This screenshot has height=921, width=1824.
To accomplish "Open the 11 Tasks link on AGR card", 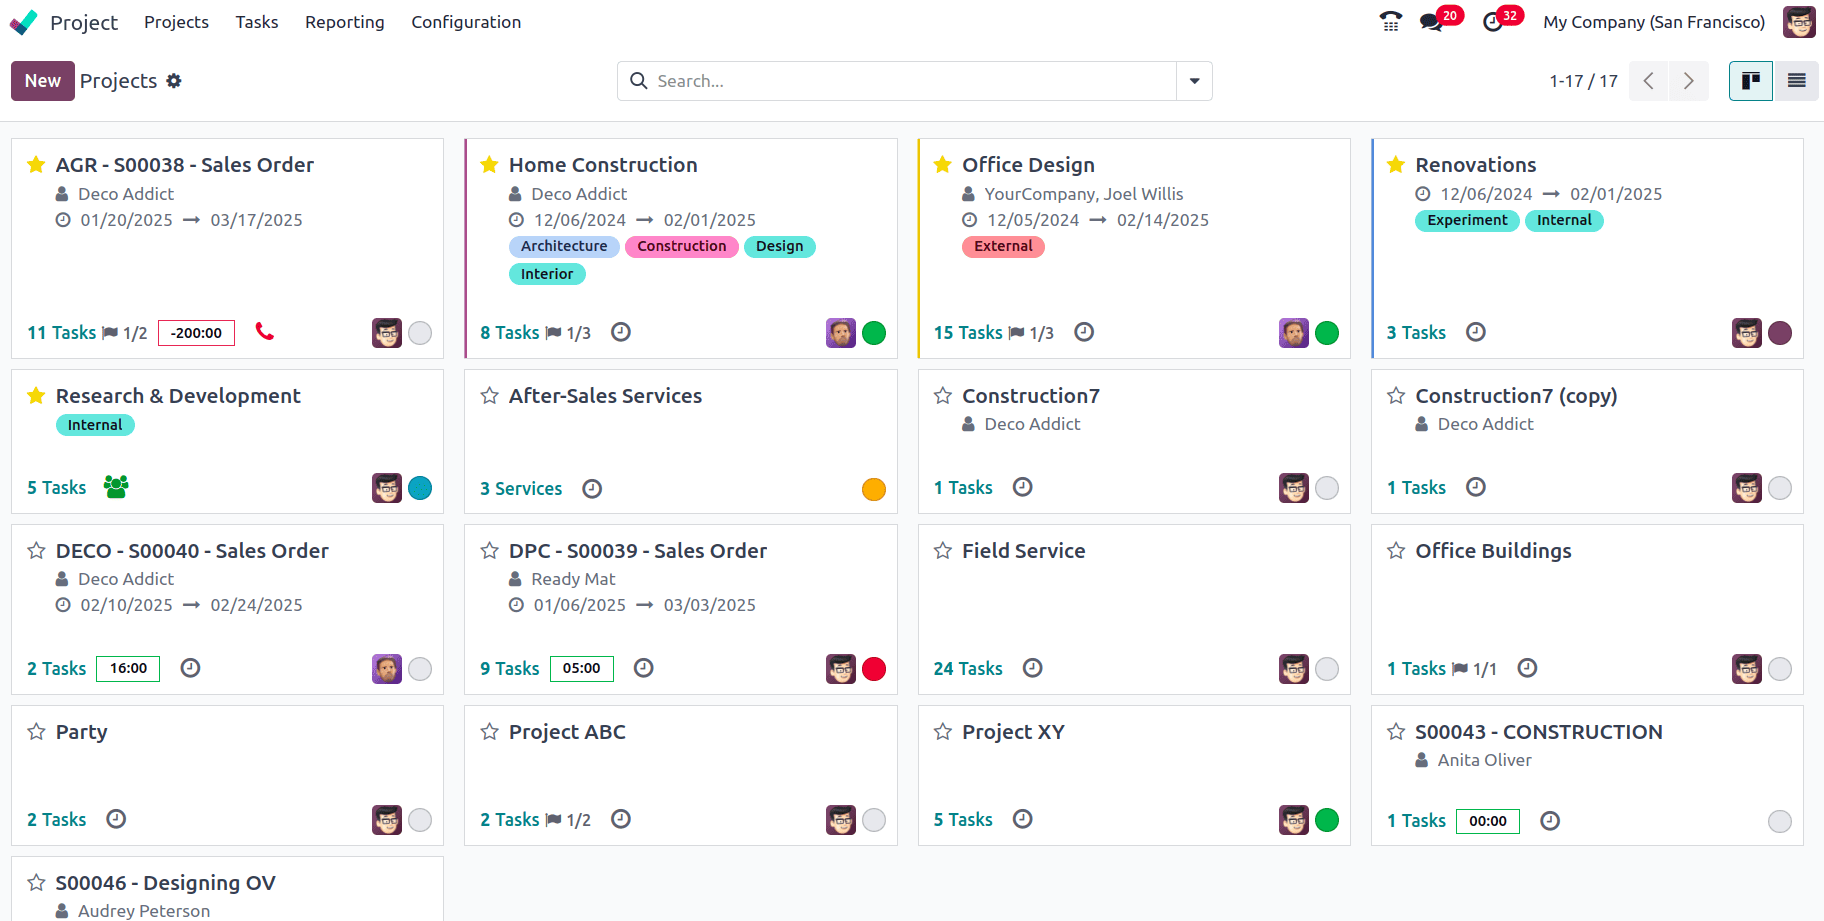I will (61, 332).
